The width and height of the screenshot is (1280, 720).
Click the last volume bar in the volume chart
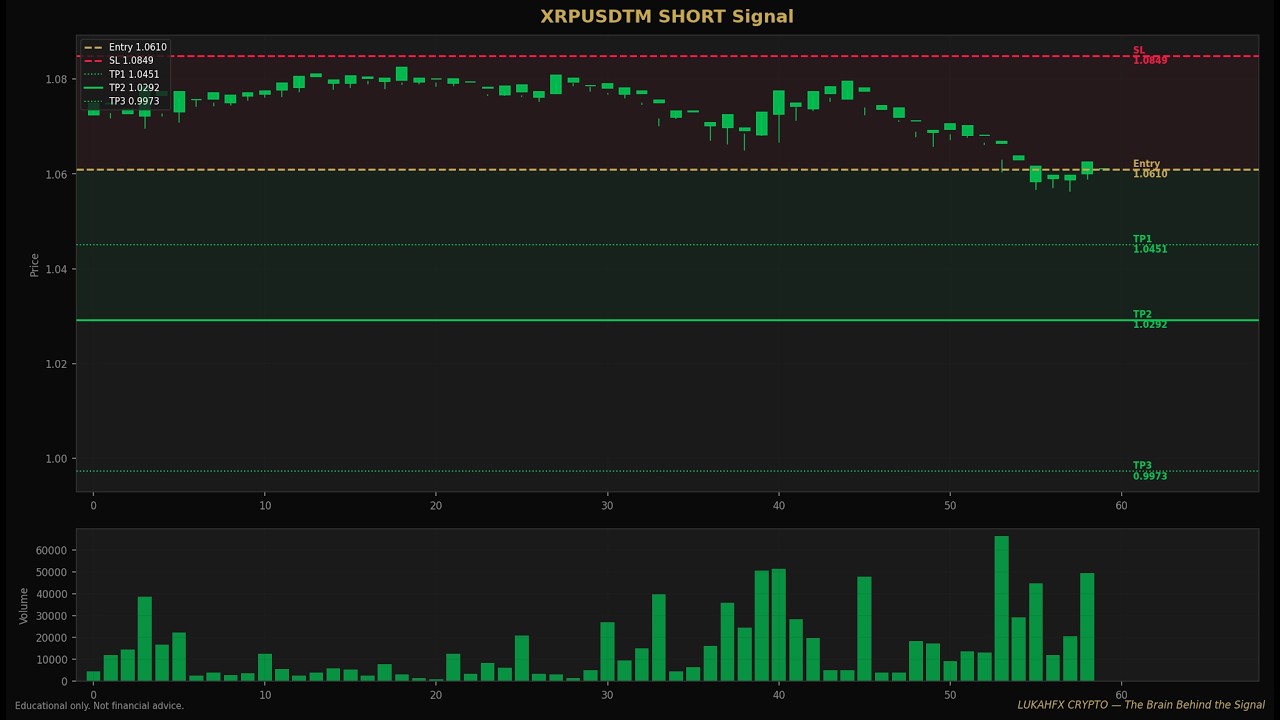tap(1087, 627)
